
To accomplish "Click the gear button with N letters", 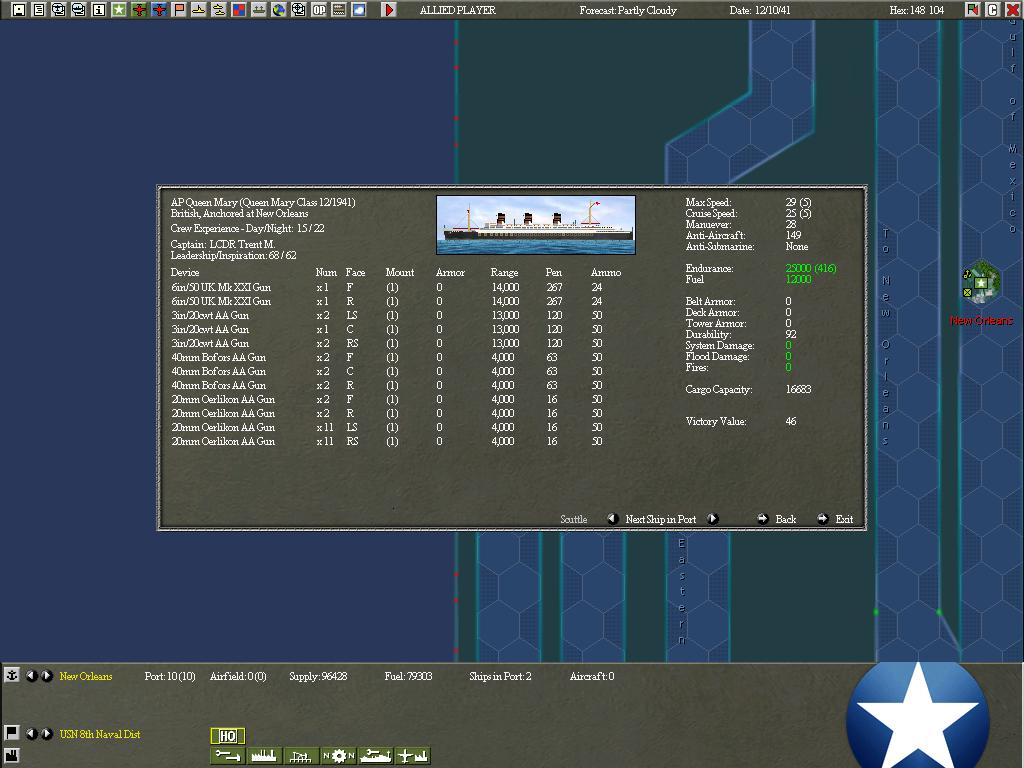I will tap(338, 756).
